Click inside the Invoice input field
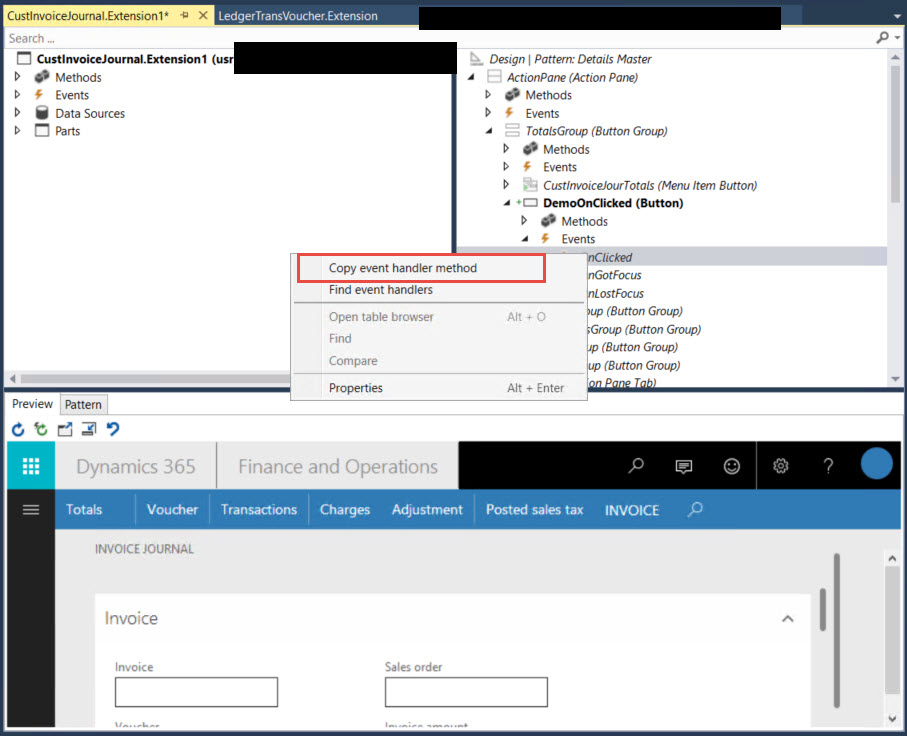Image resolution: width=907 pixels, height=736 pixels. tap(195, 691)
